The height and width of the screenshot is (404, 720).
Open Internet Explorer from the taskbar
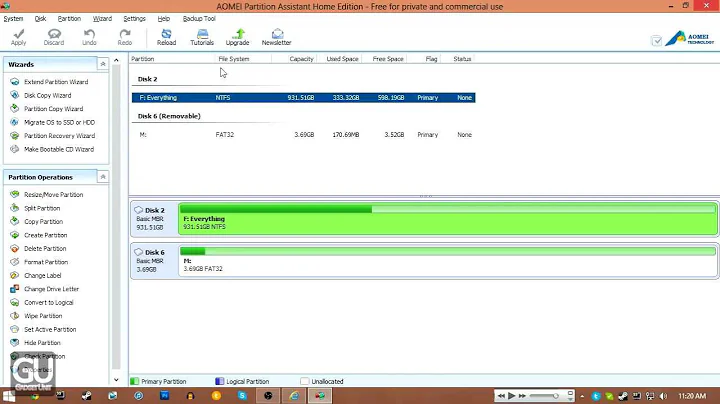[294, 395]
